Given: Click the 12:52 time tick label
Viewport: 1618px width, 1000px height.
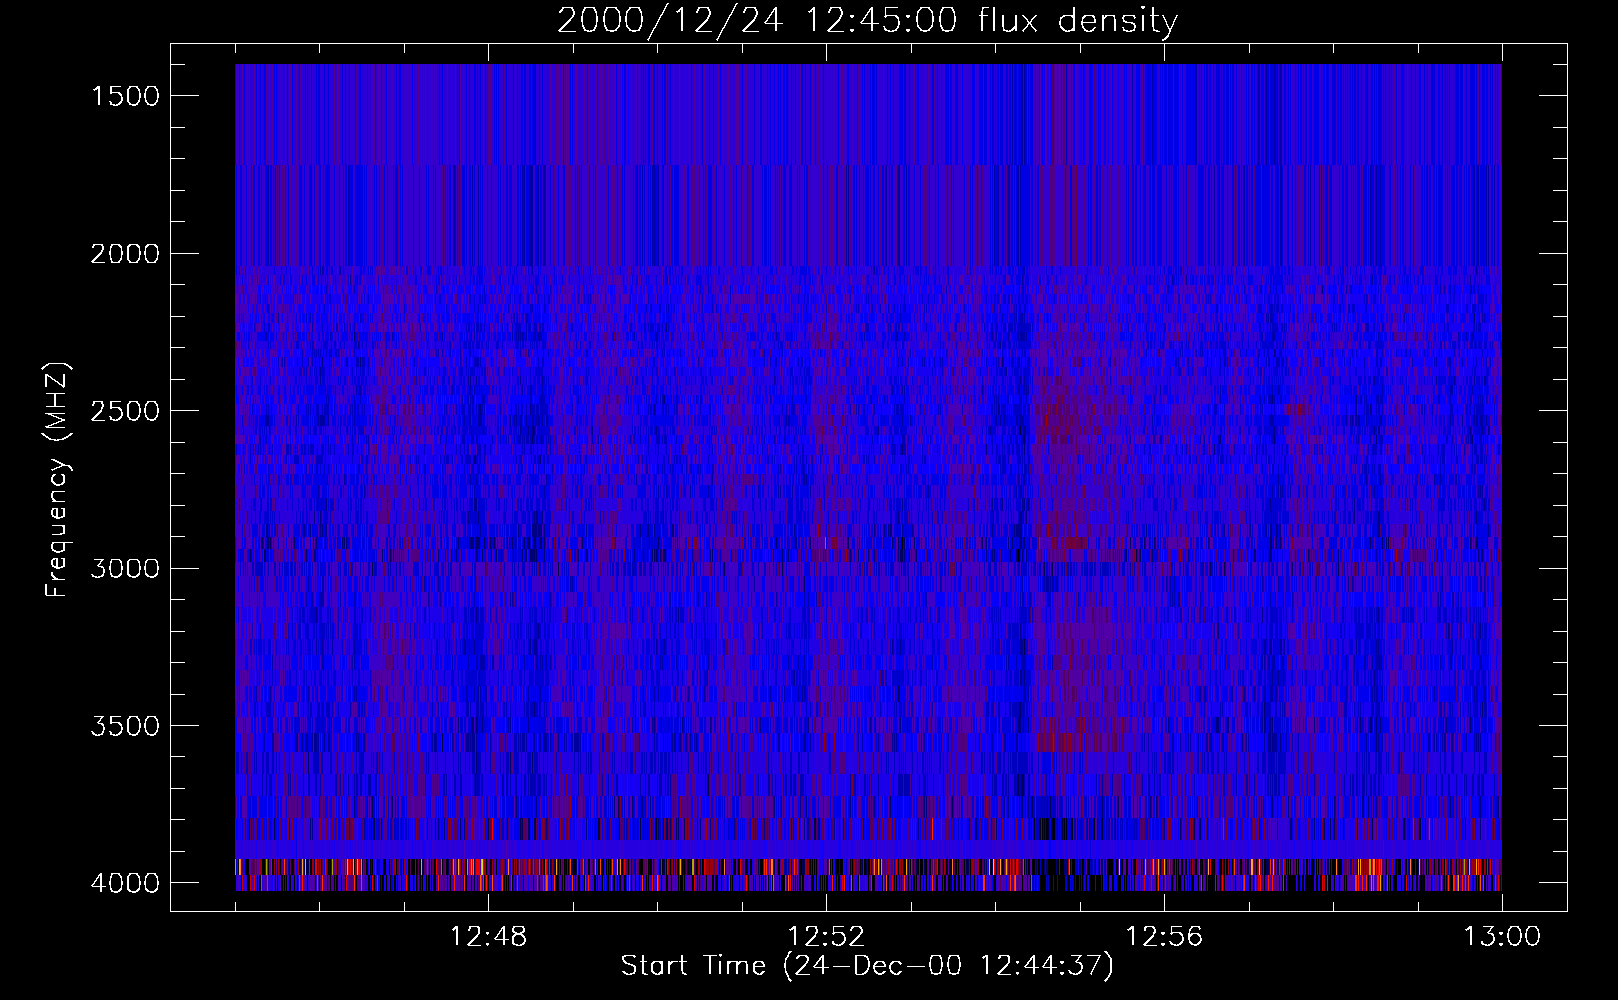Looking at the screenshot, I should 826,937.
